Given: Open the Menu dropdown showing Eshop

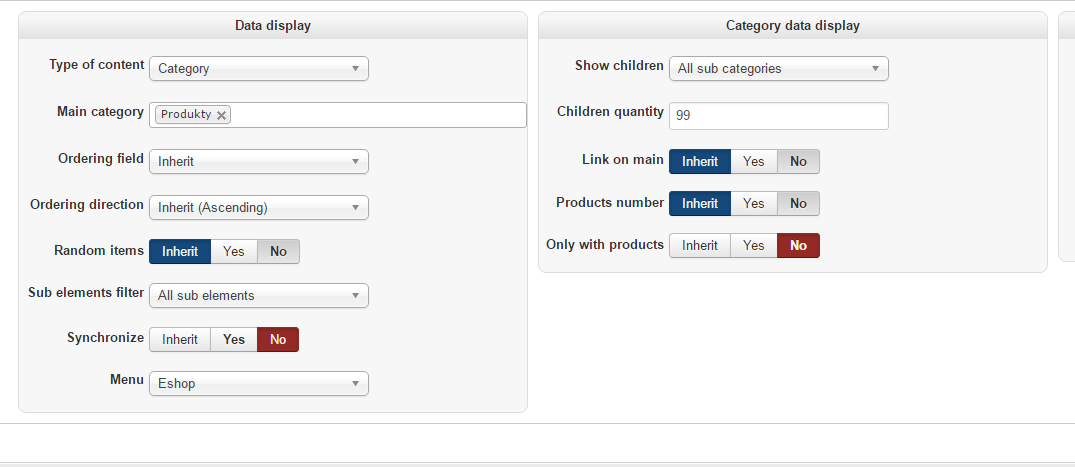Looking at the screenshot, I should coord(258,383).
